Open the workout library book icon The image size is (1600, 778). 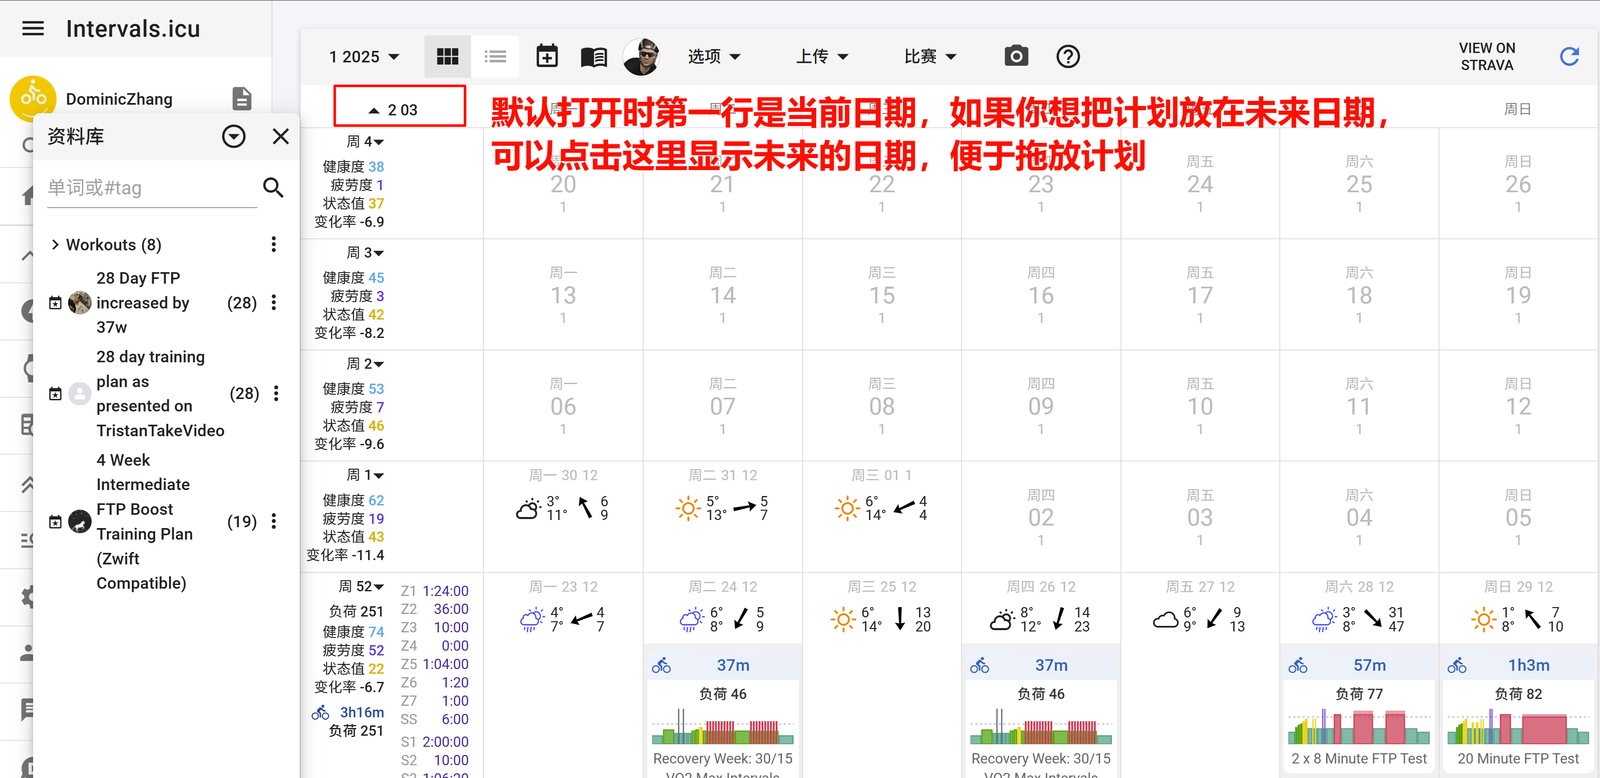[594, 57]
